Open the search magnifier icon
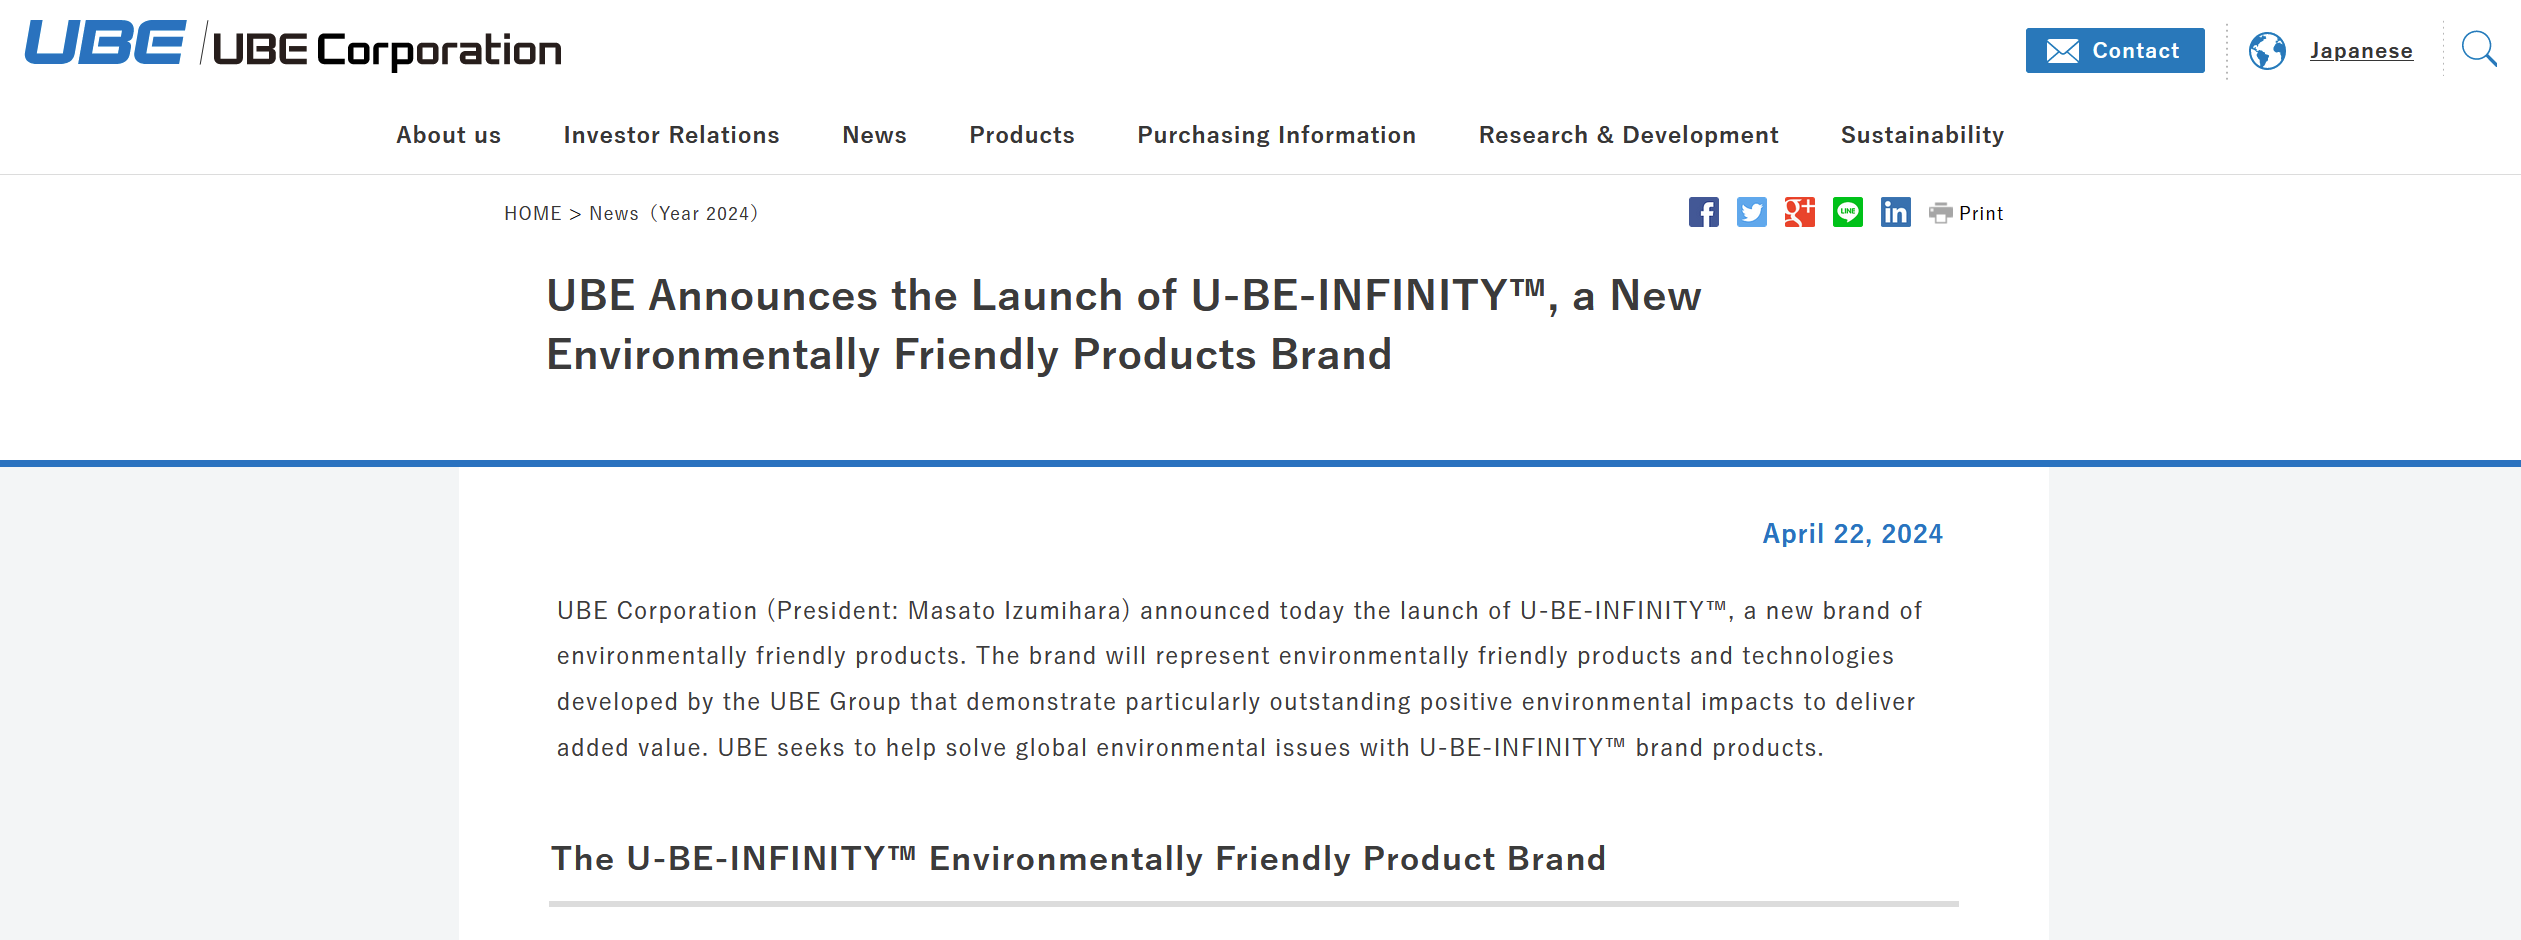The height and width of the screenshot is (940, 2521). (2479, 49)
